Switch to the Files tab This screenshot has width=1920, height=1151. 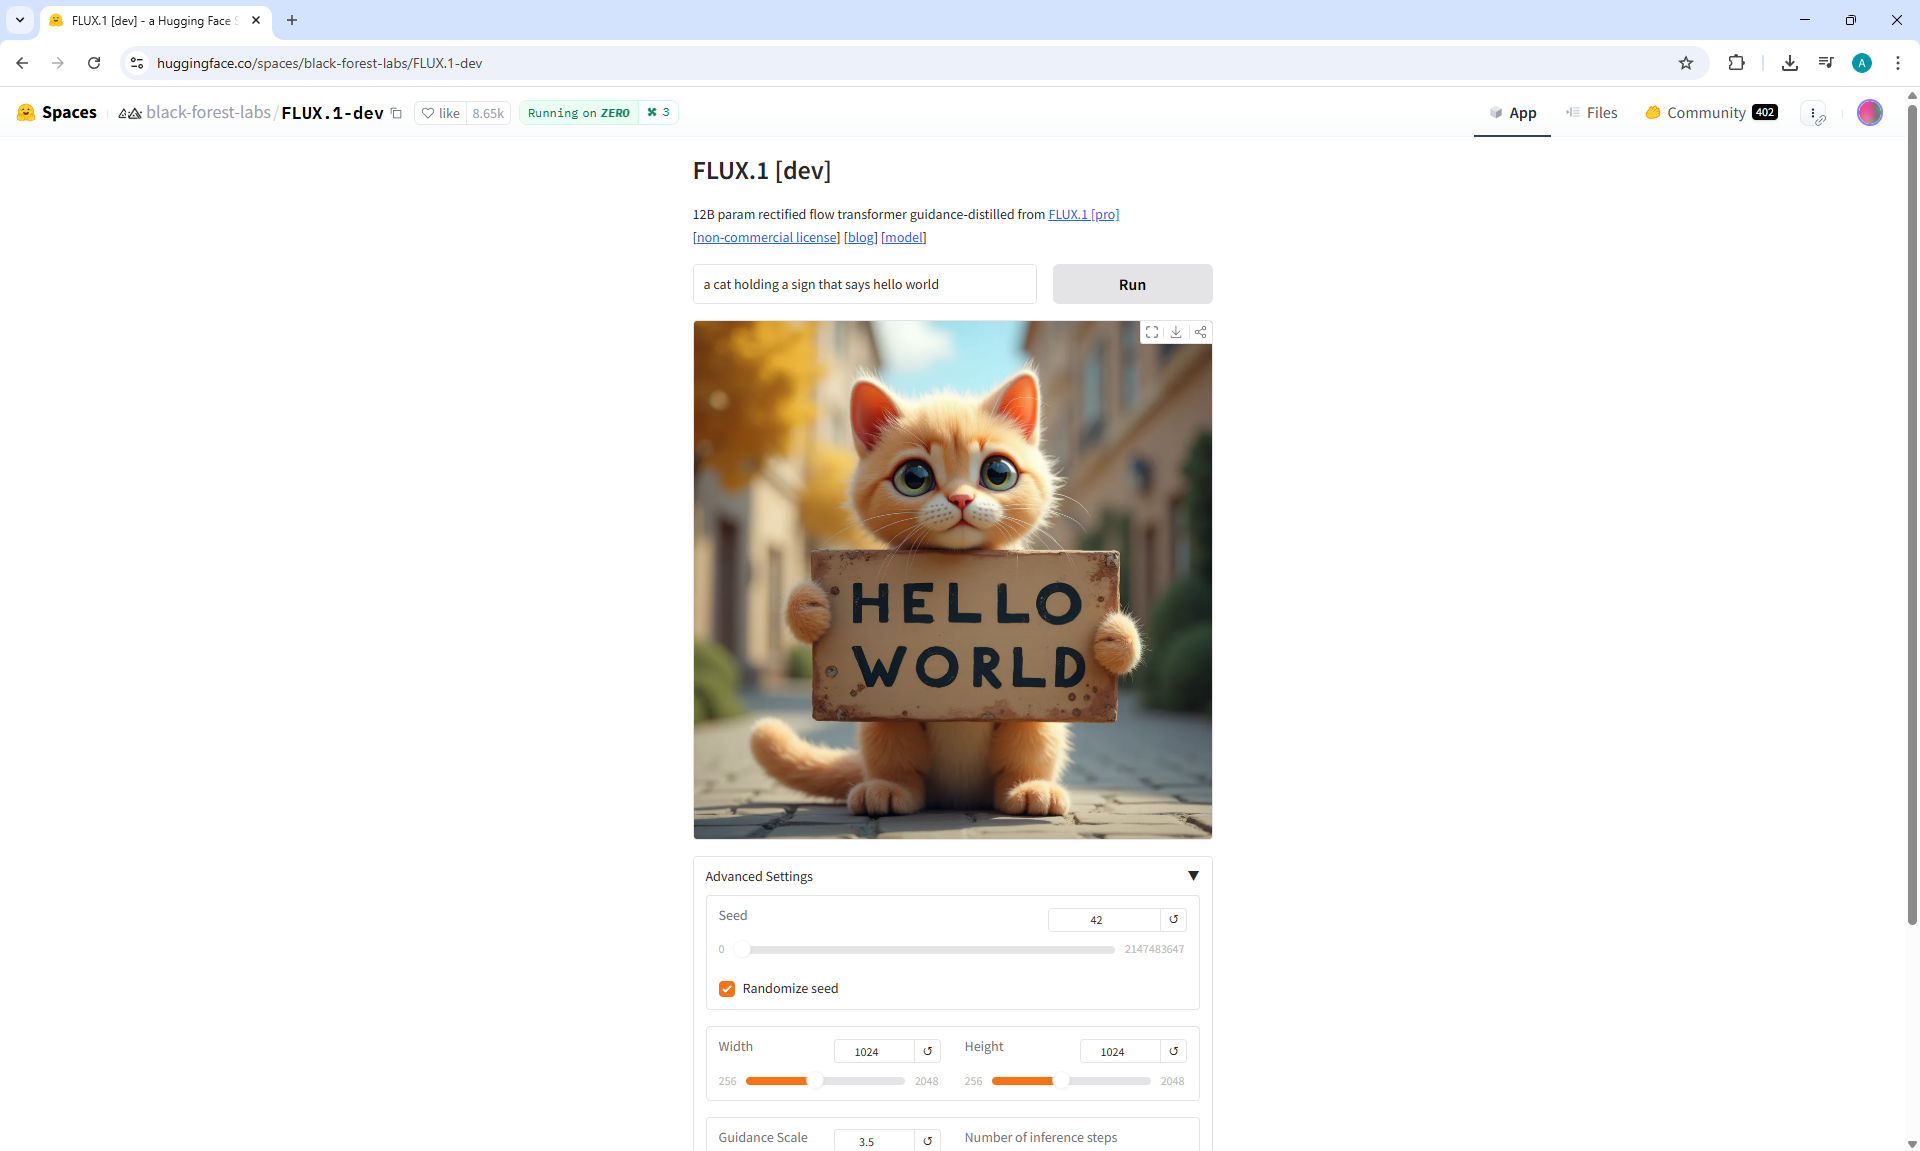tap(1591, 113)
